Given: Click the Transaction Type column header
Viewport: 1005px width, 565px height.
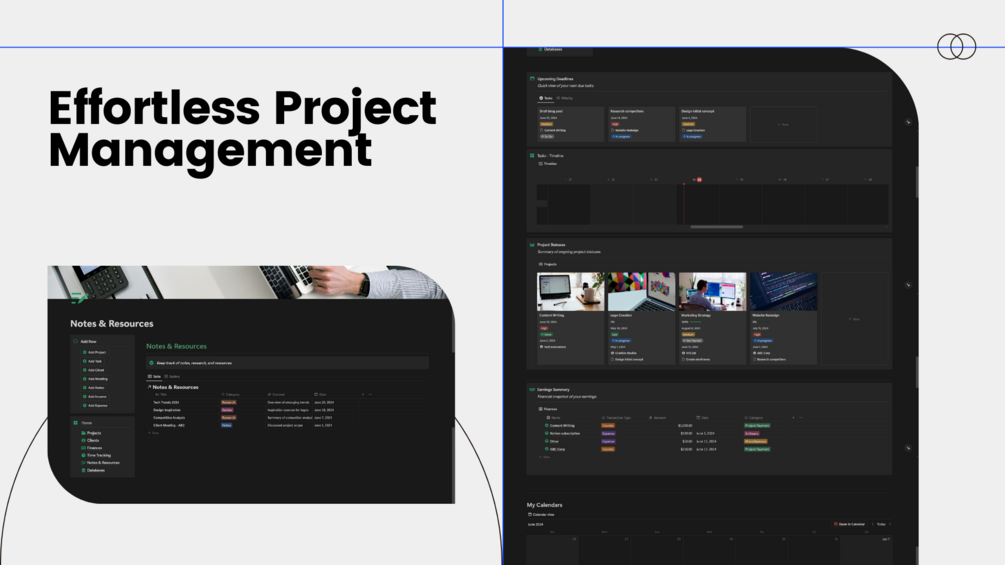Looking at the screenshot, I should (617, 418).
